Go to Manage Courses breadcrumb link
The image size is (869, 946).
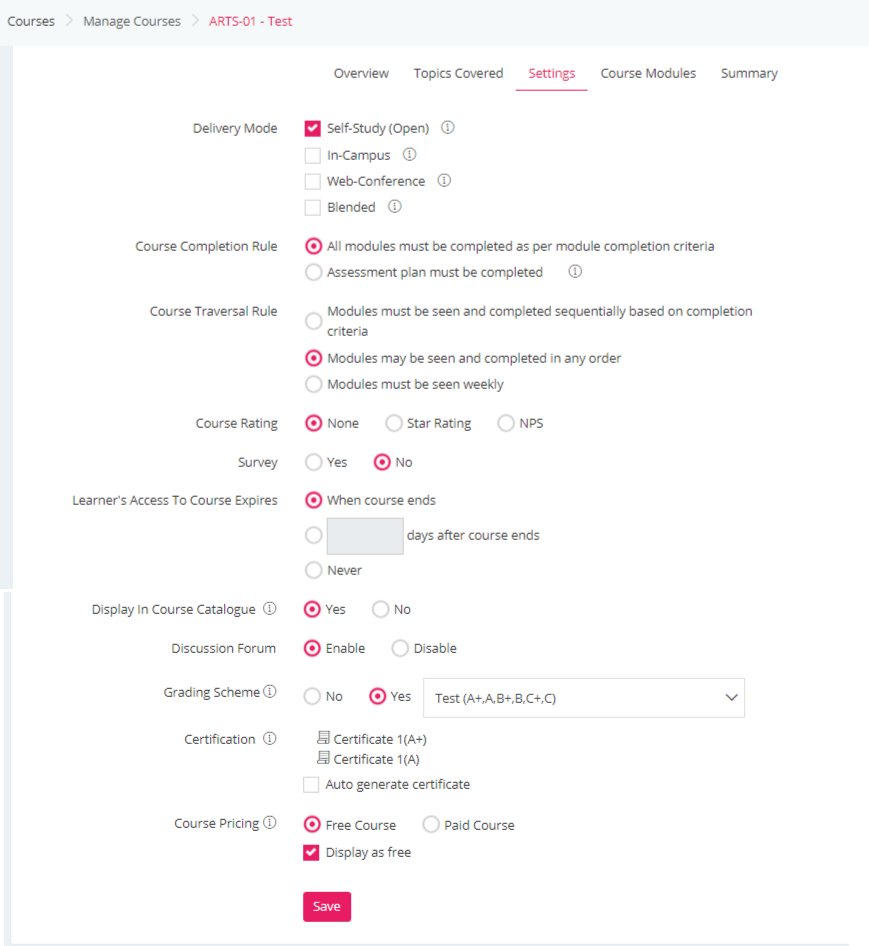click(132, 21)
